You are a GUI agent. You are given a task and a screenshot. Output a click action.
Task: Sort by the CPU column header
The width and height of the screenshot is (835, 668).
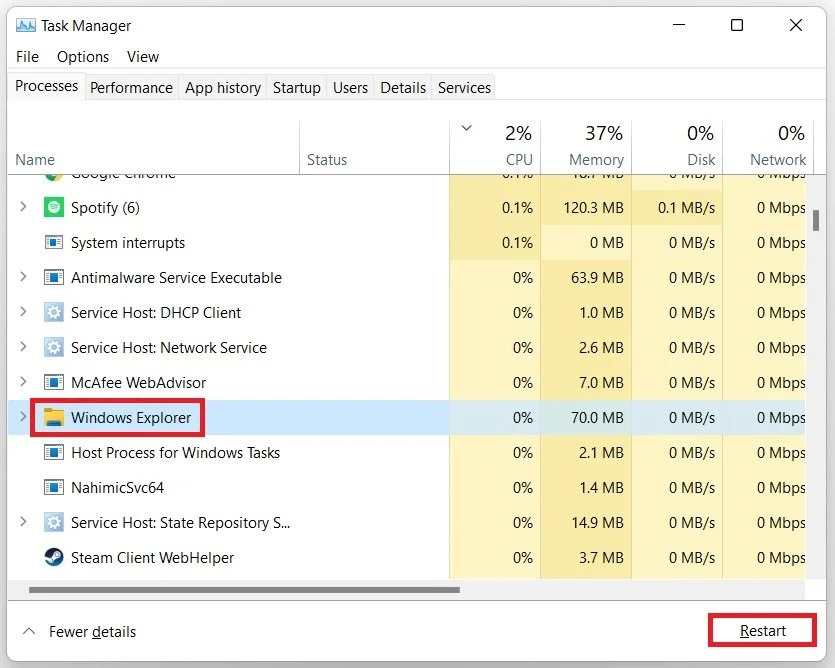(495, 148)
